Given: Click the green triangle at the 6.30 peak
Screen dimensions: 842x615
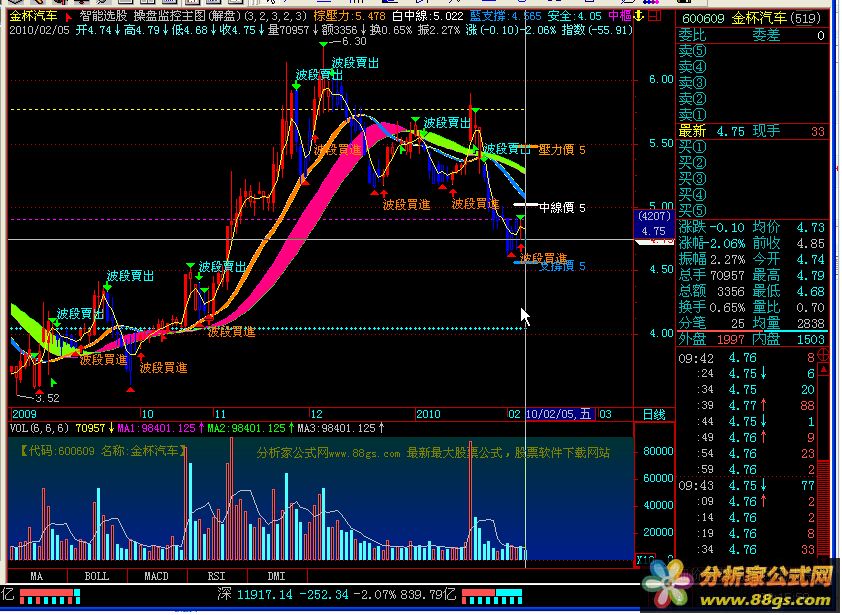Looking at the screenshot, I should (x=323, y=45).
